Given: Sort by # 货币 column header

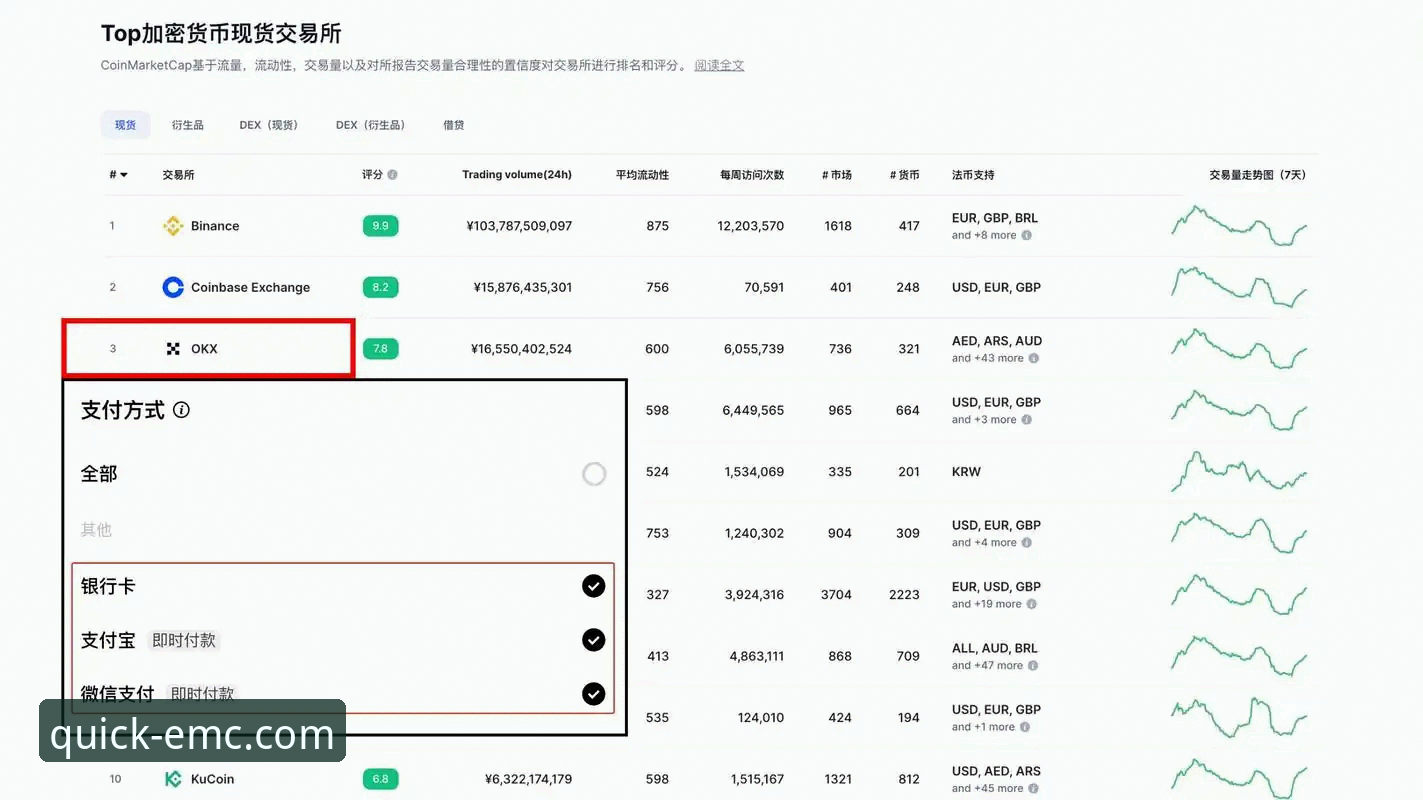Looking at the screenshot, I should 905,175.
